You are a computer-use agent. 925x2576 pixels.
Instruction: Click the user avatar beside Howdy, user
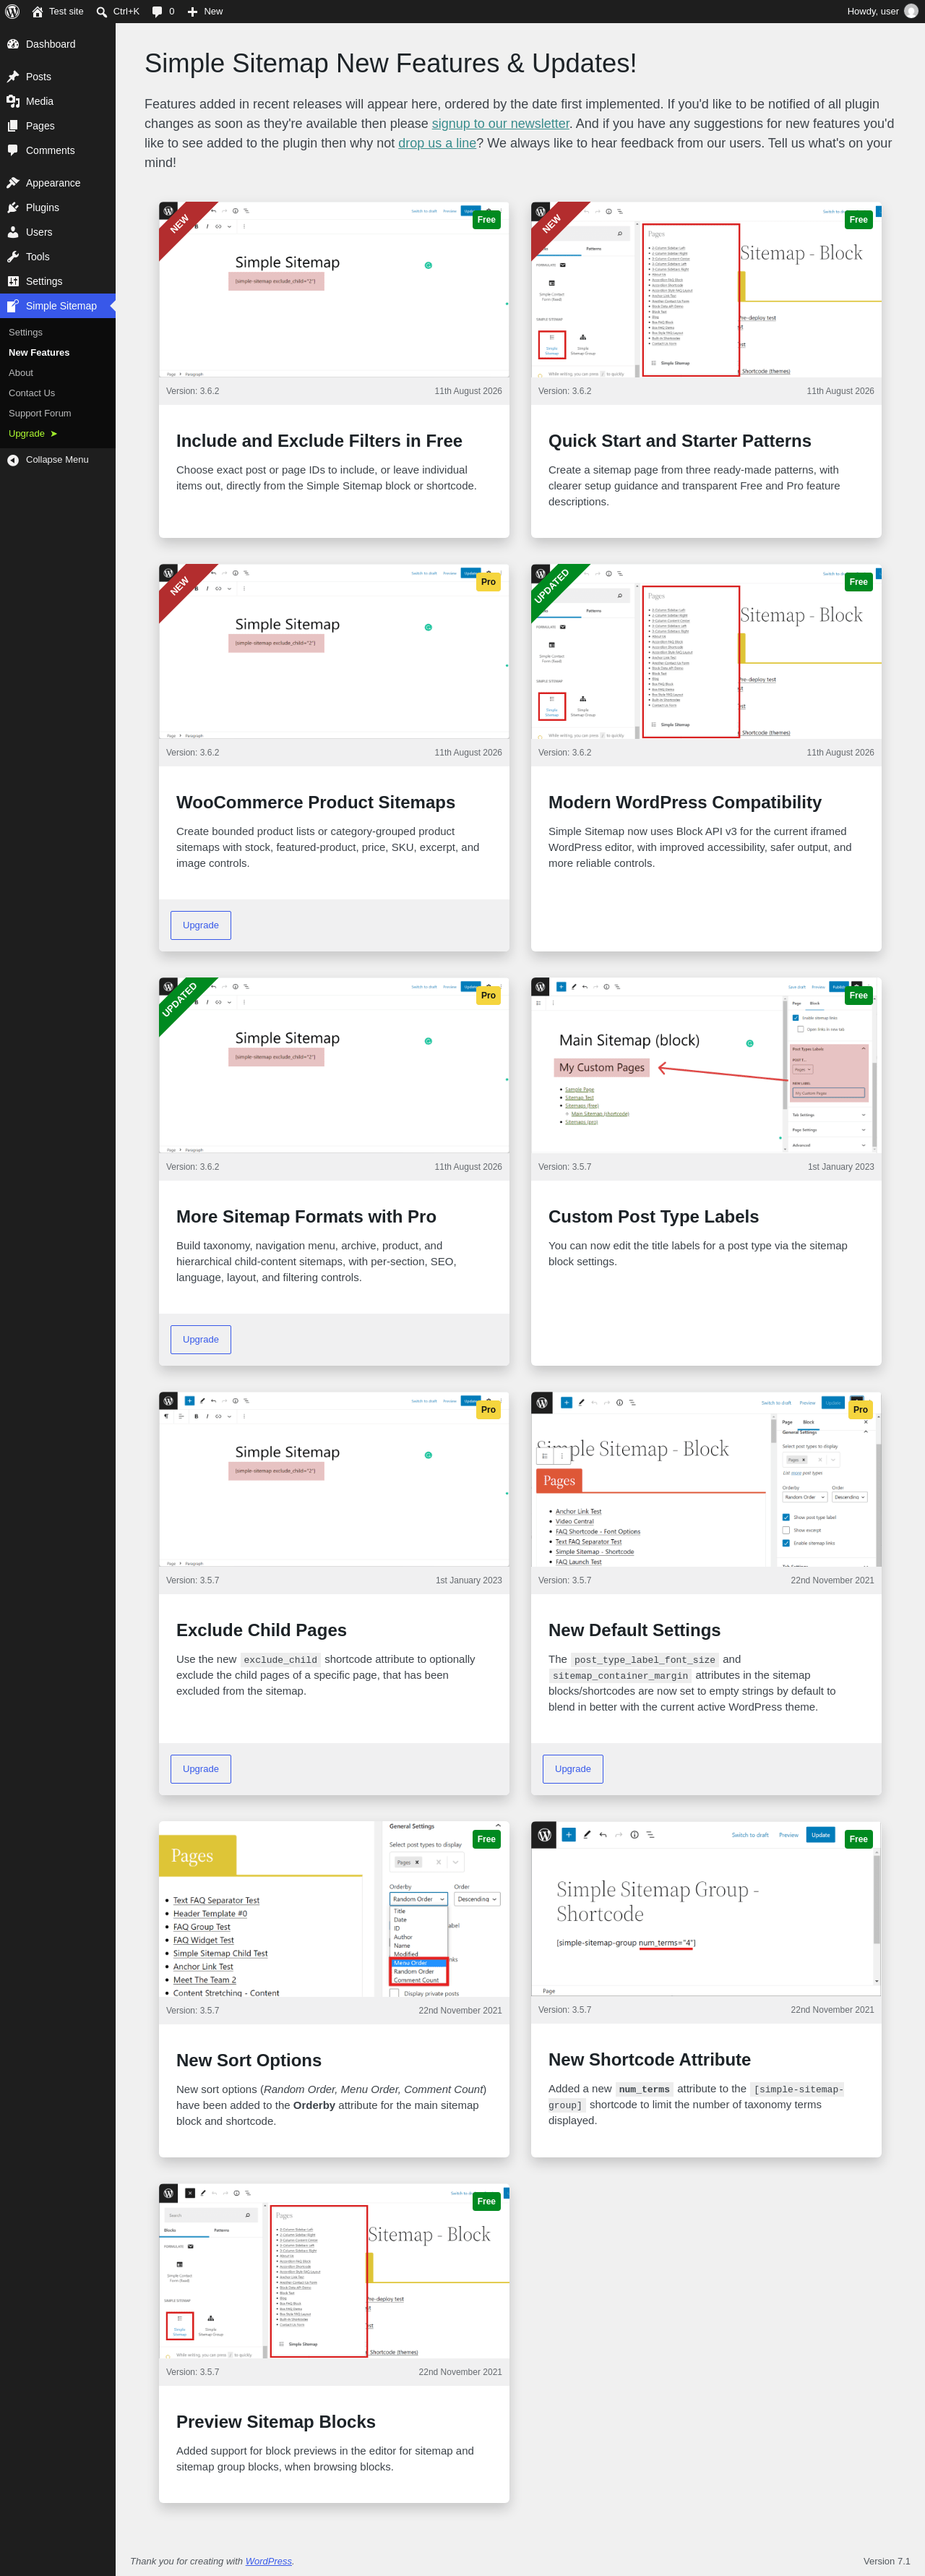point(911,11)
